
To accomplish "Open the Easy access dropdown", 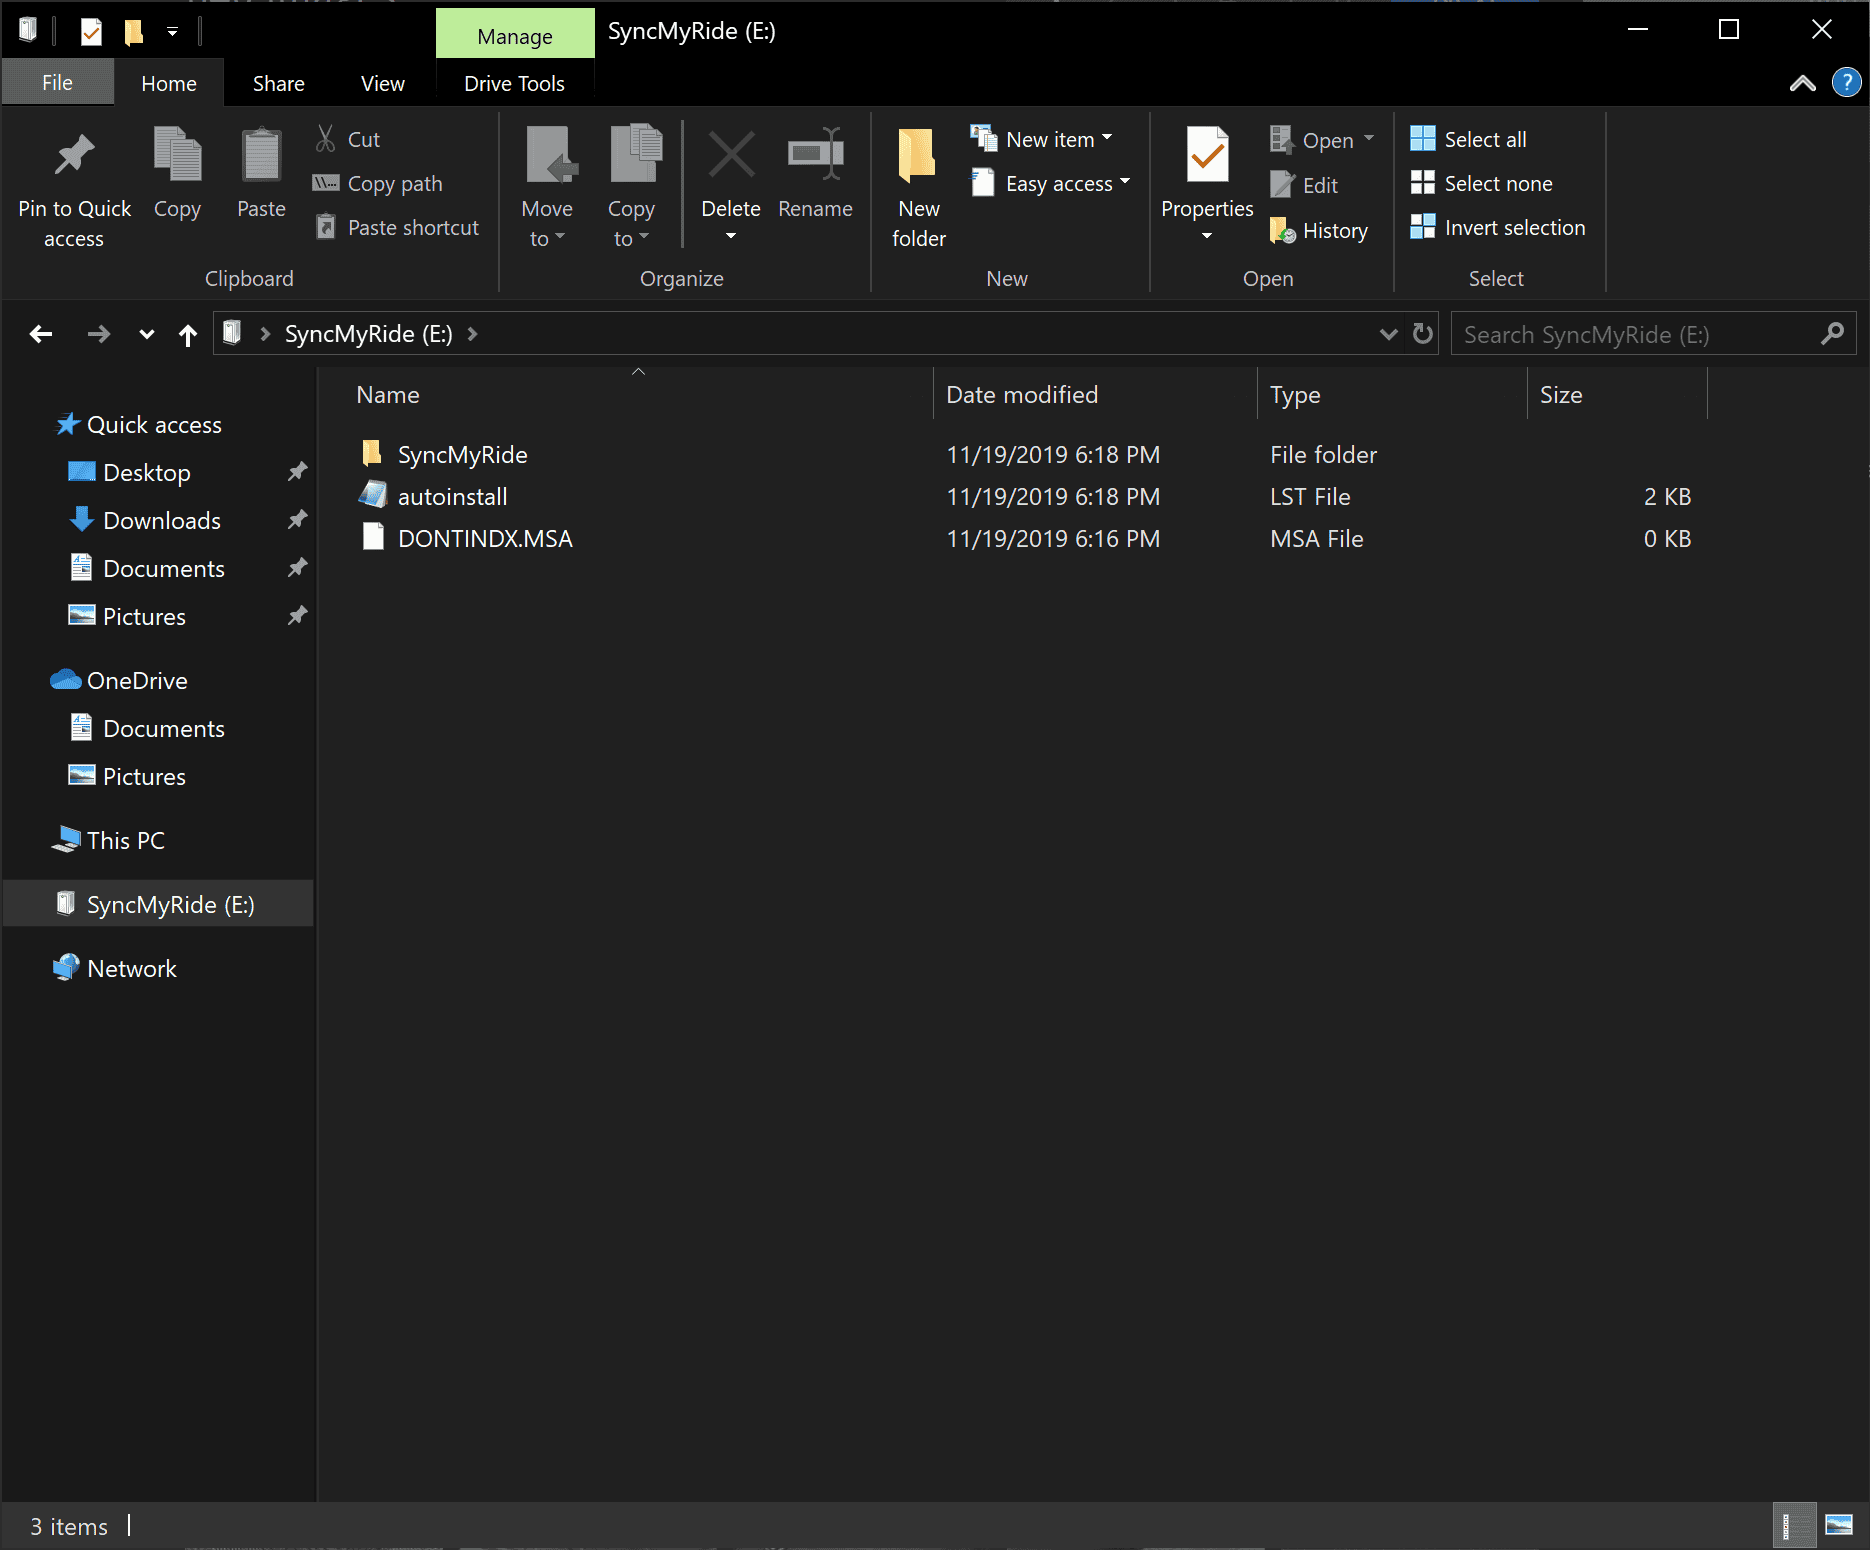I will 1125,183.
